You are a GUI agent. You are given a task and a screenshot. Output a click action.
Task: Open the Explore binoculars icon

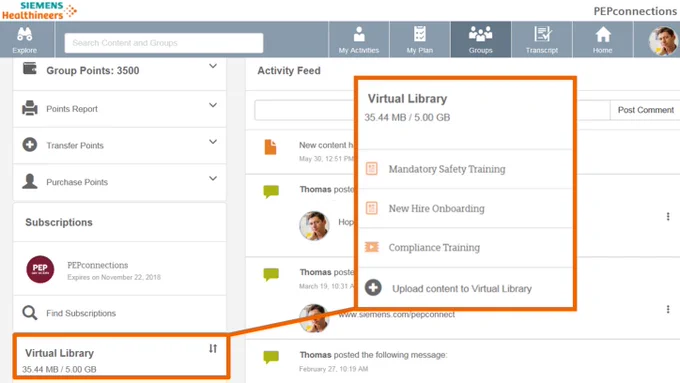25,34
